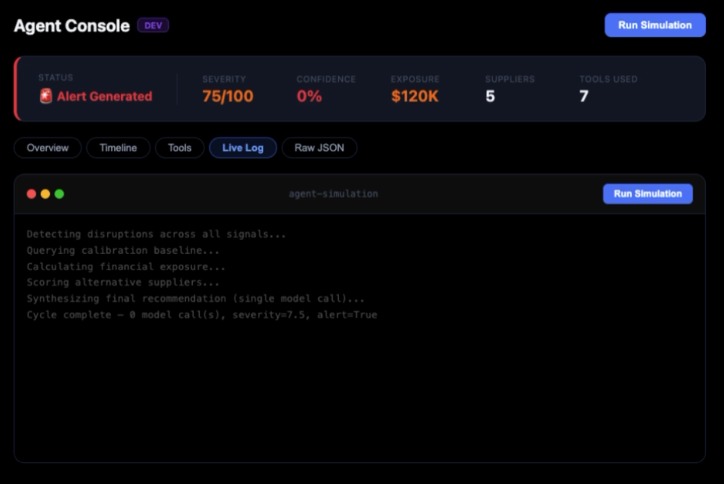Click Run Simulation in the agent-simulation terminal bar
Screen dimensions: 724x484
coord(647,194)
